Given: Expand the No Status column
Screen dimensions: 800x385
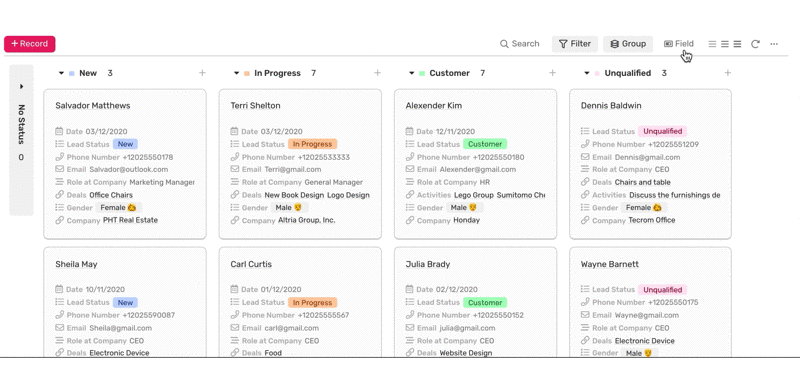Looking at the screenshot, I should [x=21, y=87].
